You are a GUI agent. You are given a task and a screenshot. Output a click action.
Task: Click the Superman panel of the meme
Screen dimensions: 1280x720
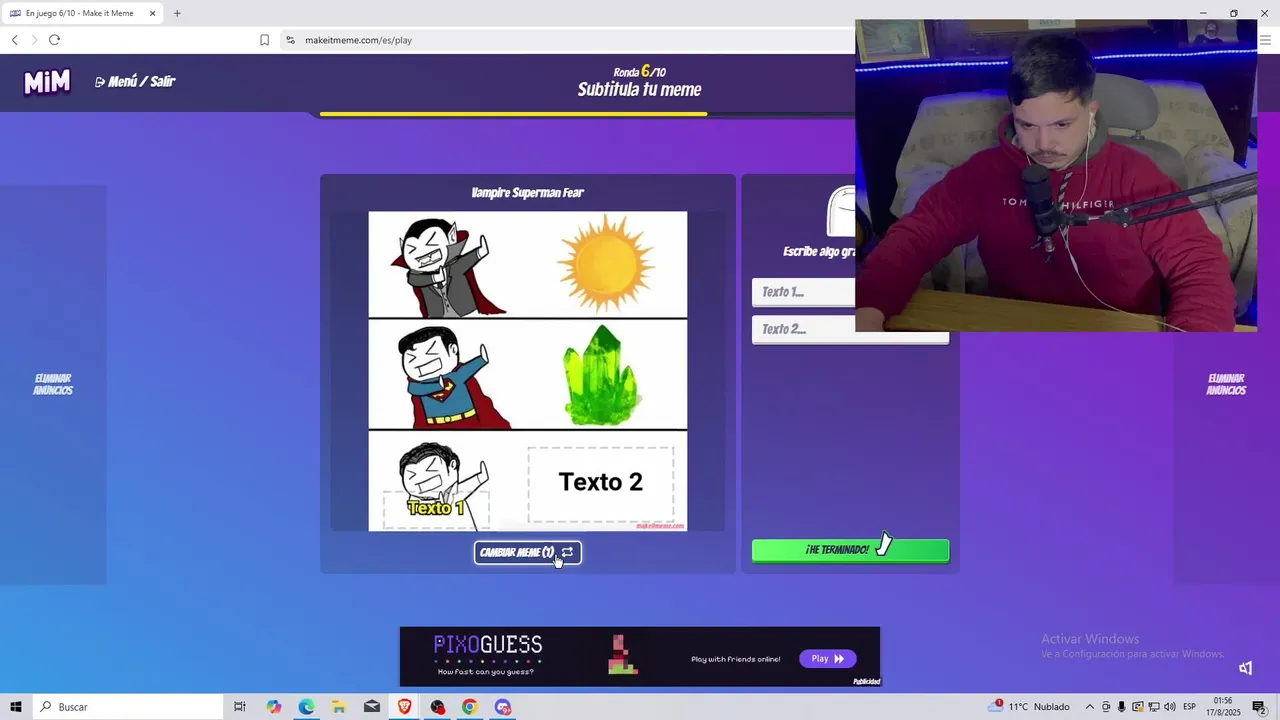point(528,375)
